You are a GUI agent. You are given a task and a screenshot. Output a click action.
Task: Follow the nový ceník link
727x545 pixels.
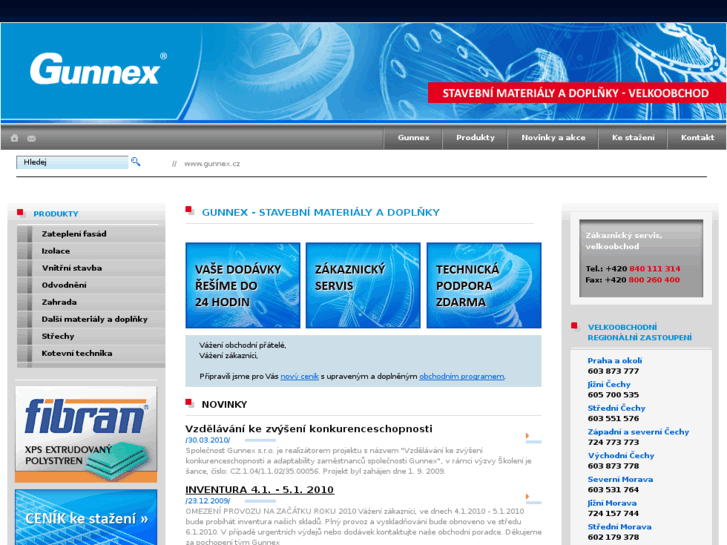click(x=300, y=376)
